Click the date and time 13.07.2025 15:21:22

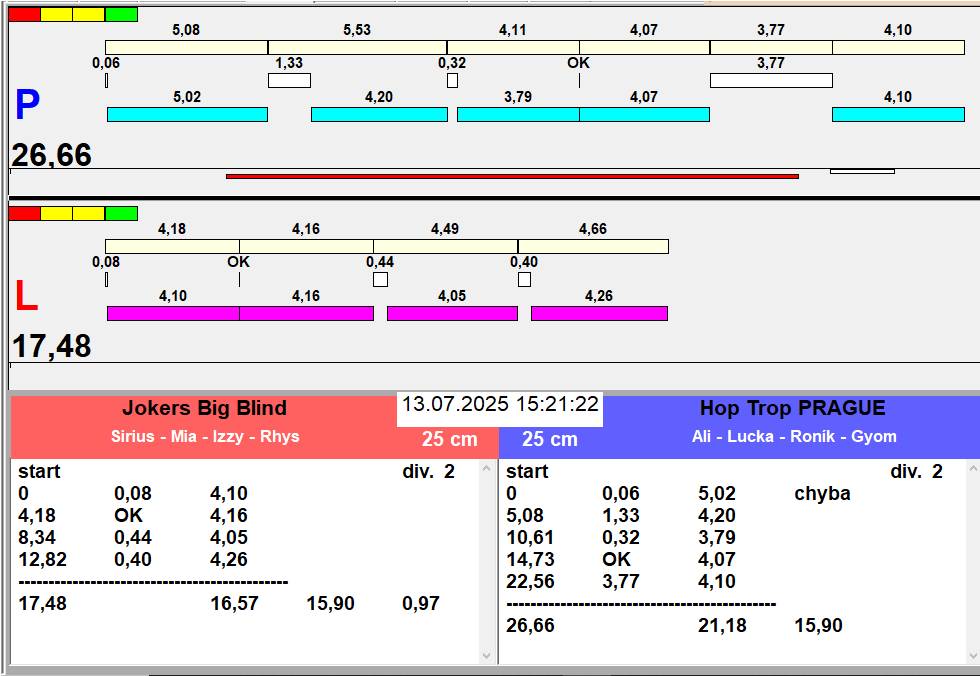point(500,404)
